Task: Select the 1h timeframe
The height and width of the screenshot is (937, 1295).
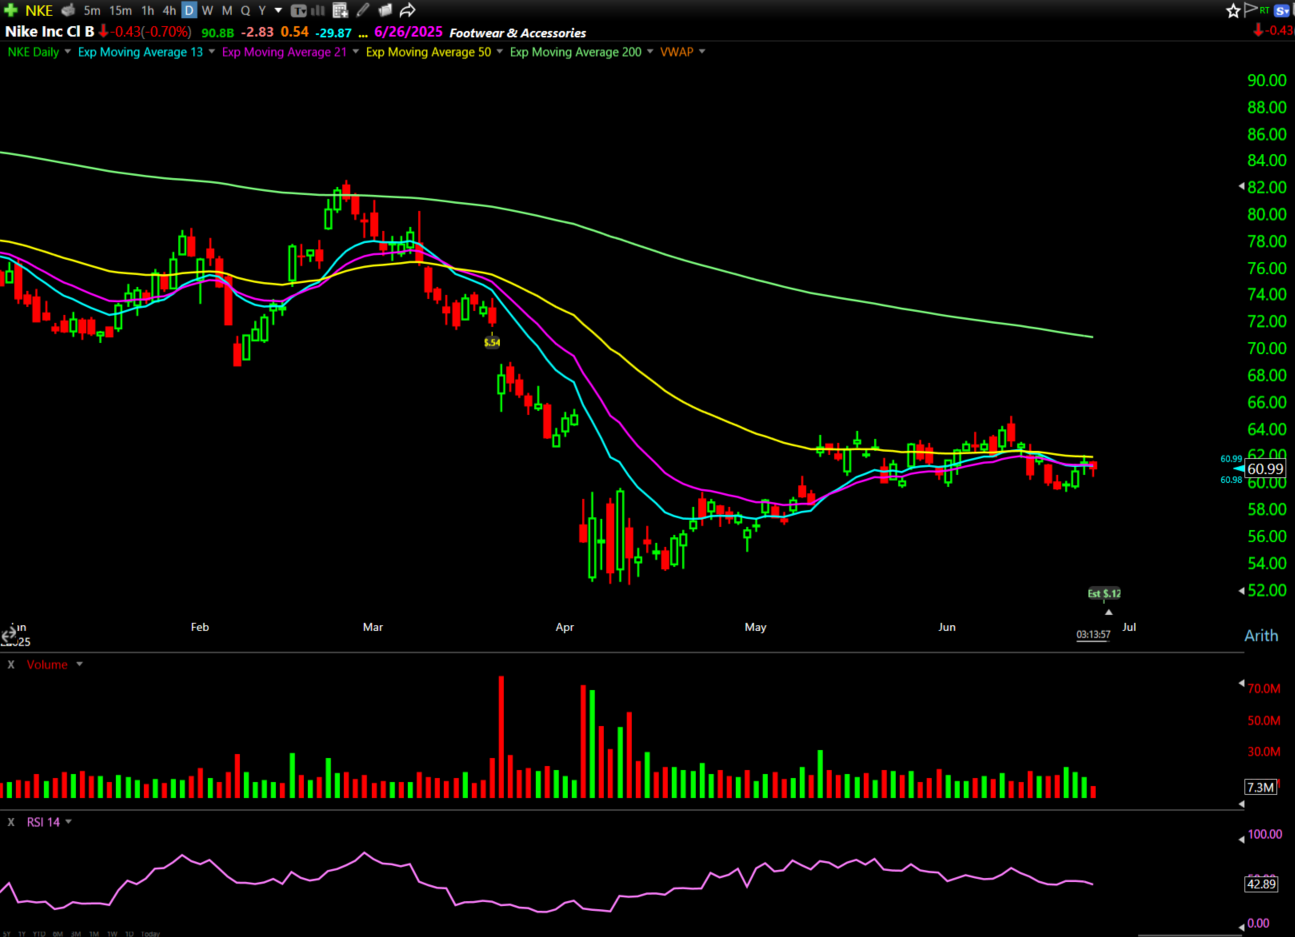Action: pos(147,11)
